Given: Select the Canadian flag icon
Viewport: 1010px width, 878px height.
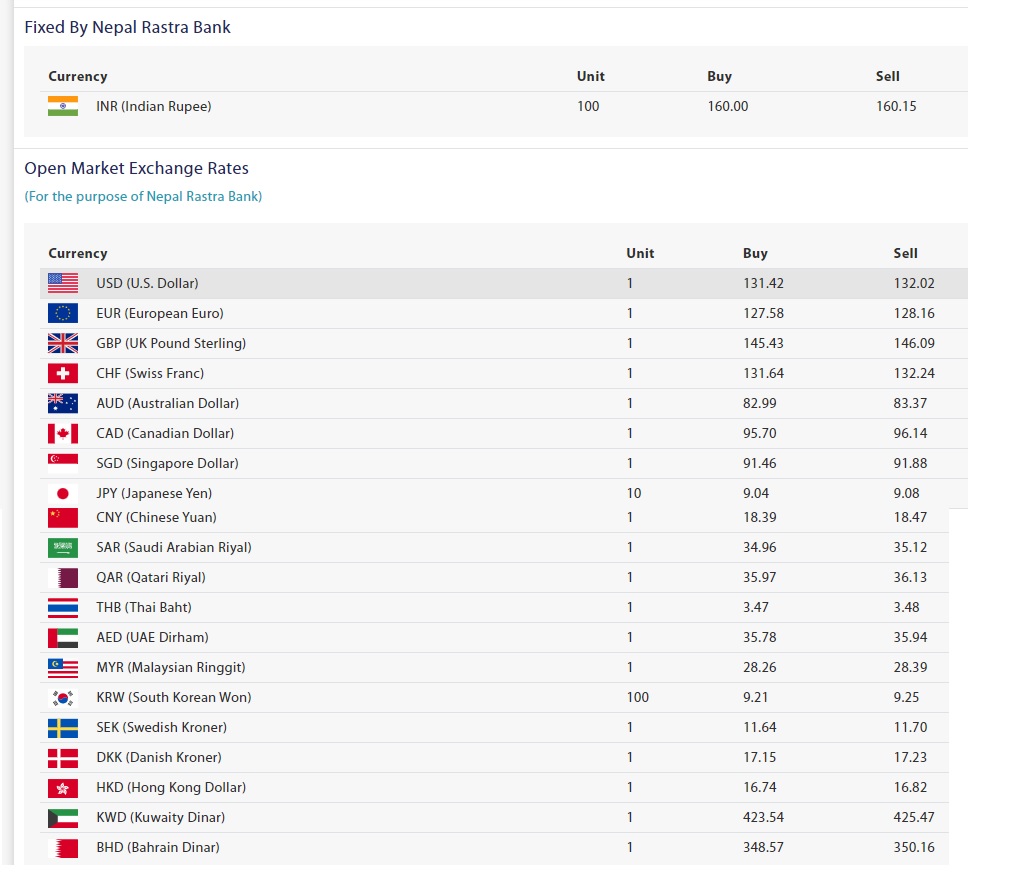Looking at the screenshot, I should pyautogui.click(x=63, y=433).
